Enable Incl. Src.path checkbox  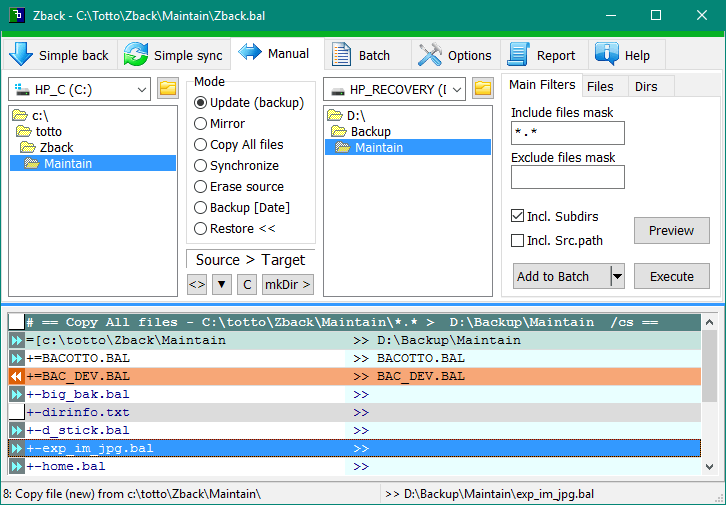518,241
